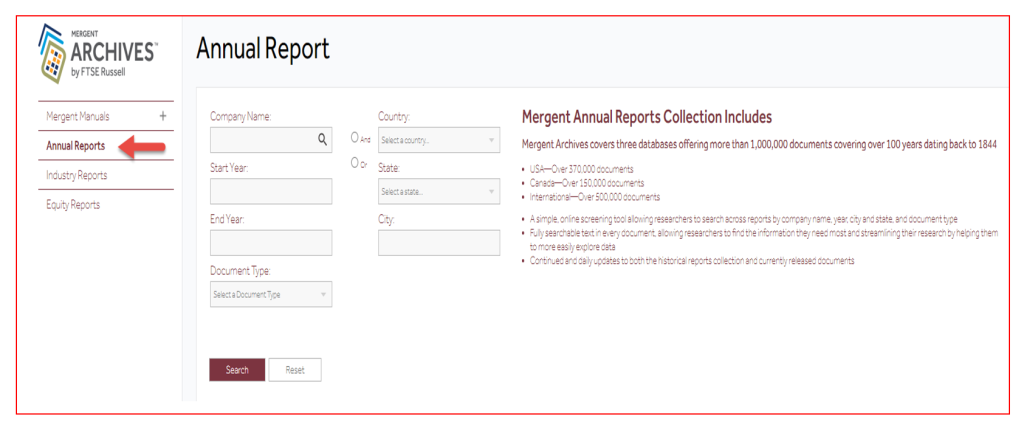
Task: Open the Select a country dropdown
Action: [x=439, y=140]
